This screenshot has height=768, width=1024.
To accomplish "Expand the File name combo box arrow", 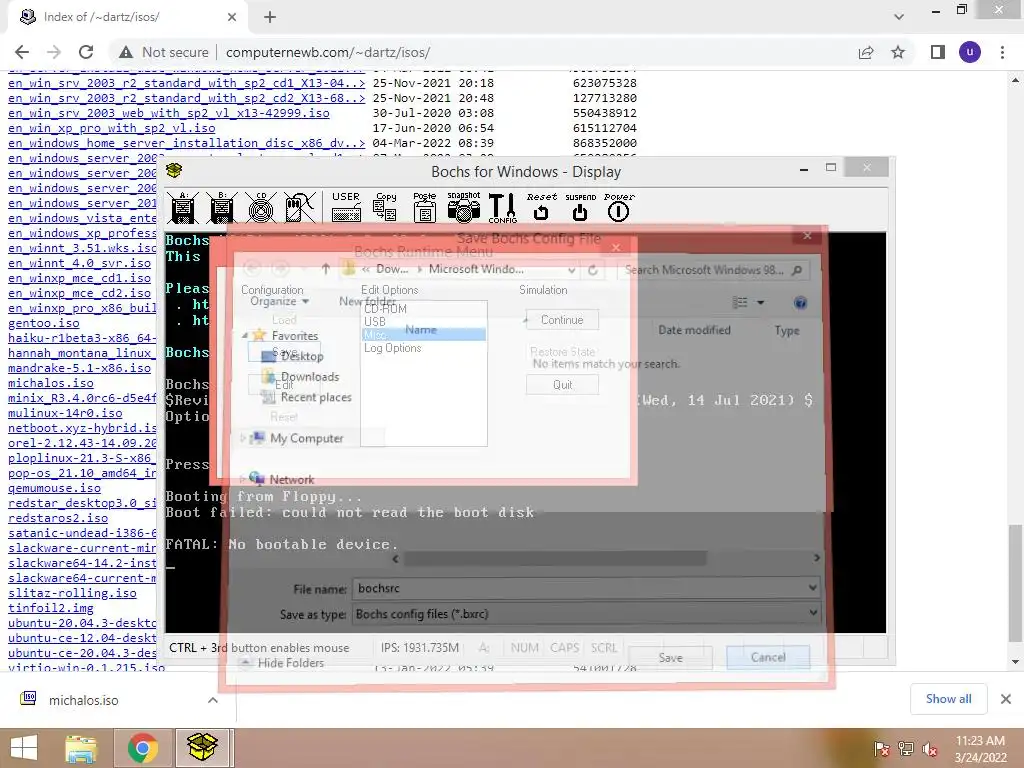I will click(813, 588).
